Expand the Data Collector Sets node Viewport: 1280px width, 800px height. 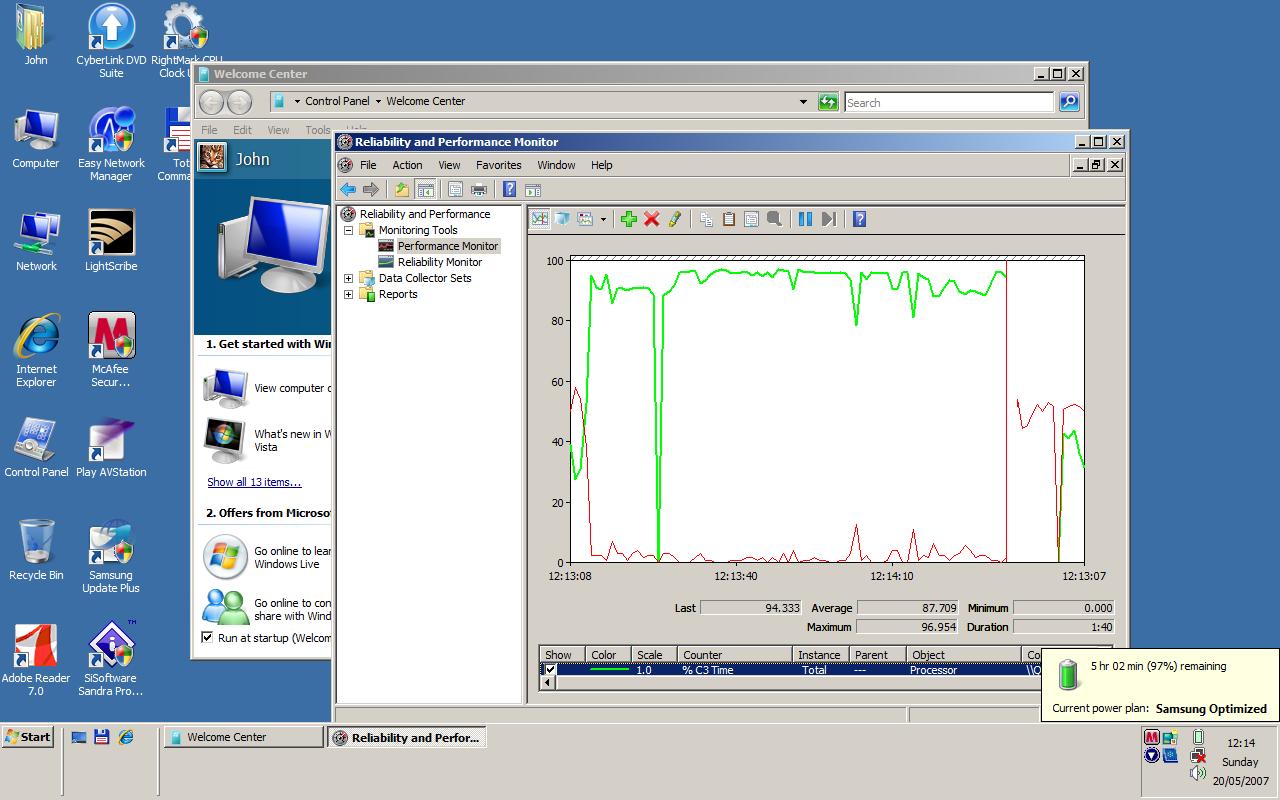(348, 278)
